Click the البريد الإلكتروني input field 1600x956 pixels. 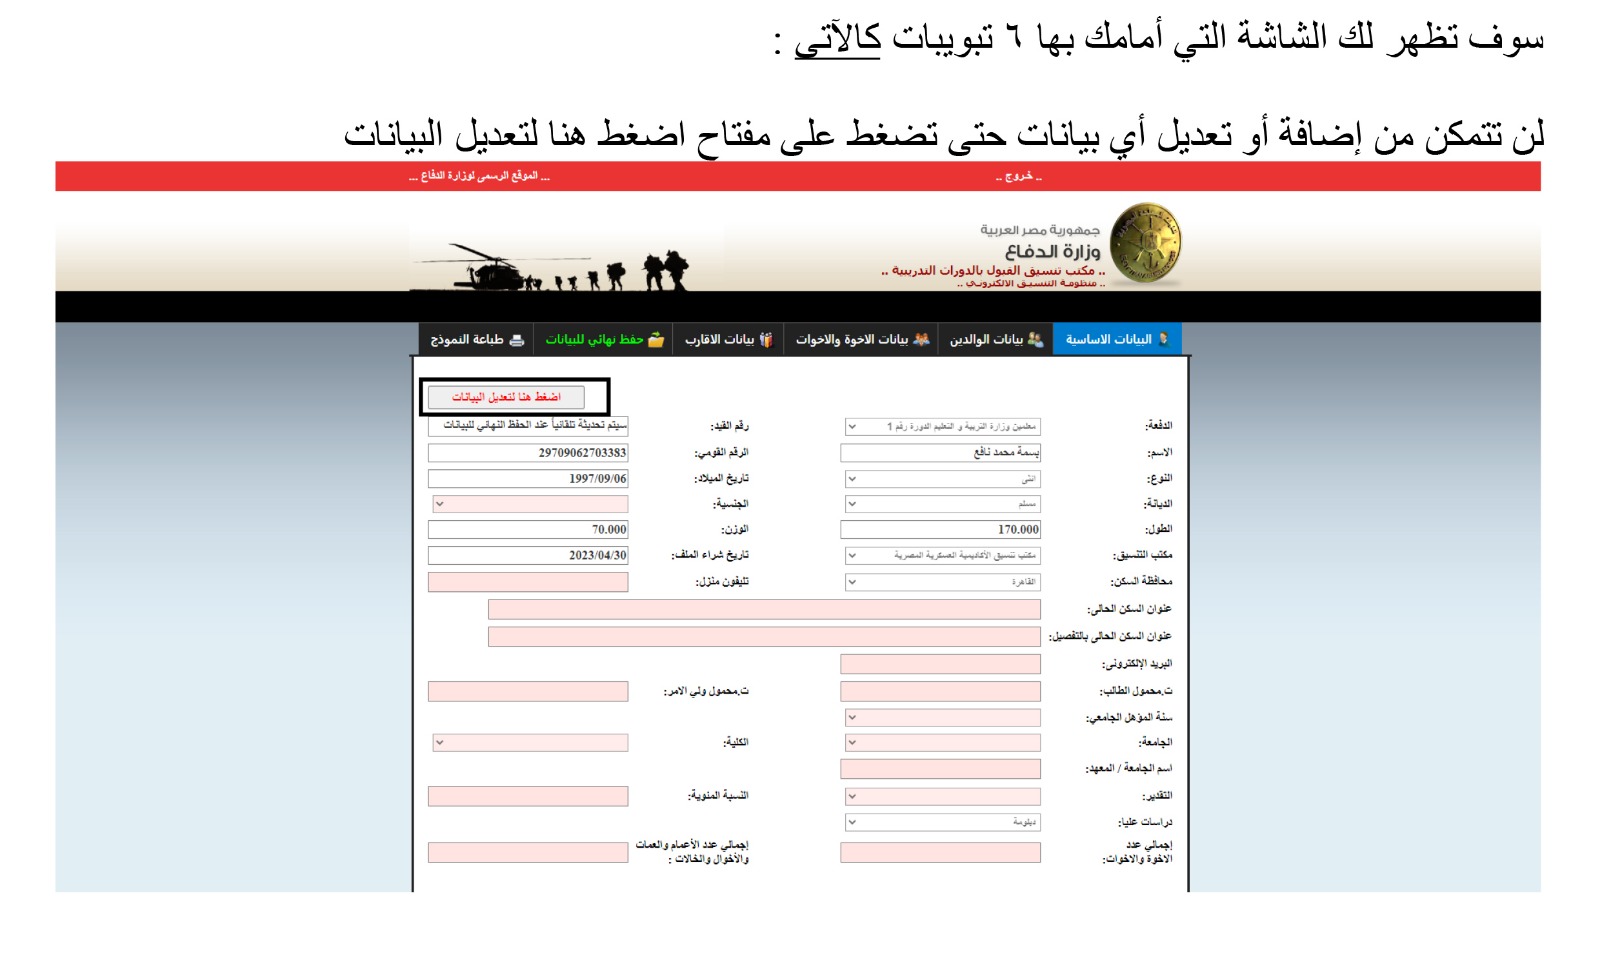coord(940,664)
